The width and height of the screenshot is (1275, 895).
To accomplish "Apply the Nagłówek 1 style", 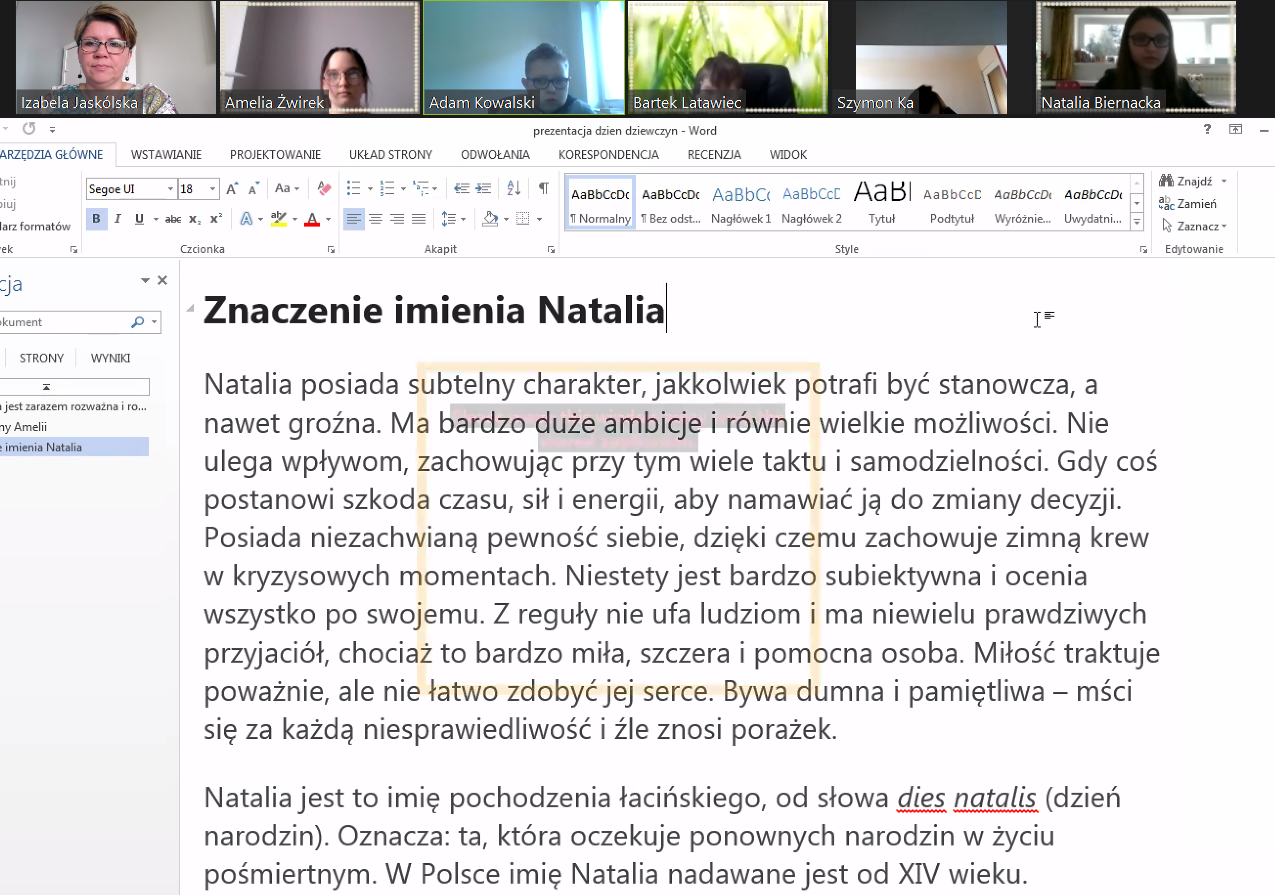I will pos(741,203).
